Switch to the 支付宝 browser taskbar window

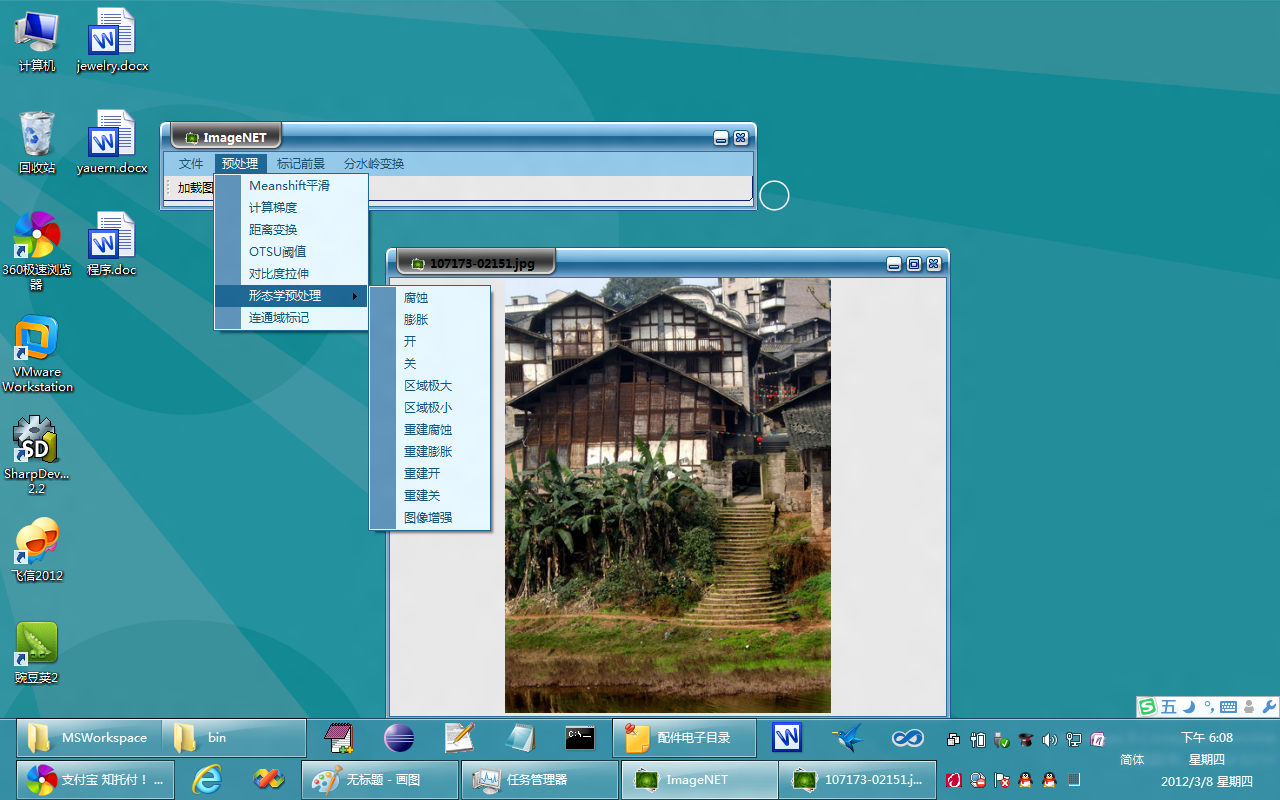pyautogui.click(x=96, y=779)
